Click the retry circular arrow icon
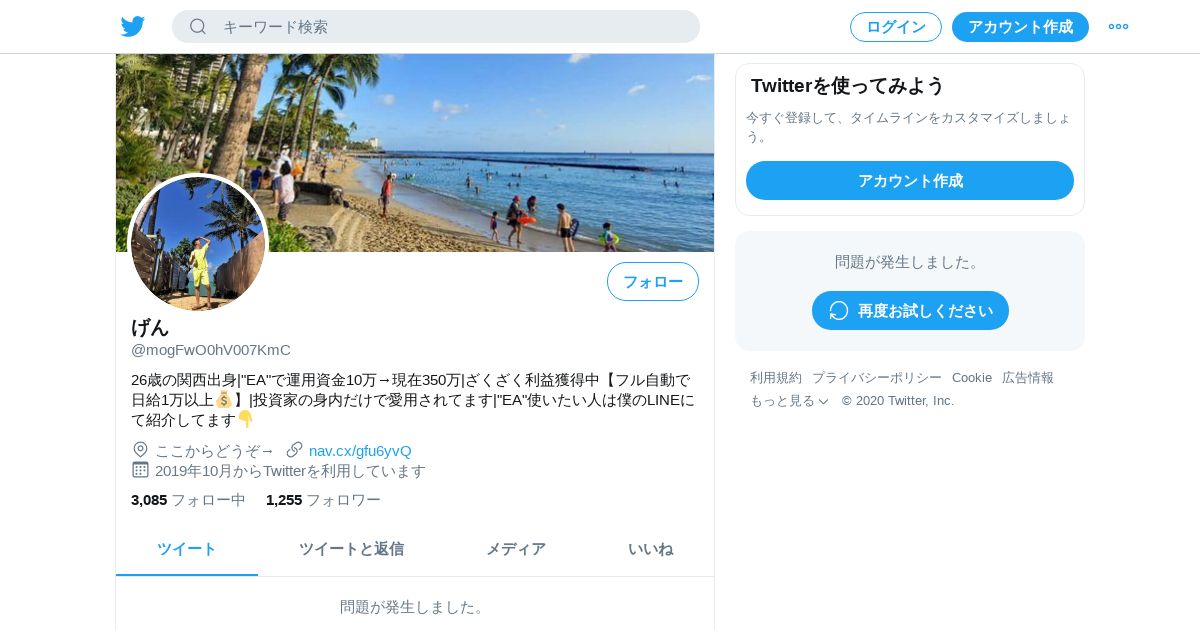The height and width of the screenshot is (630, 1200). tap(839, 311)
